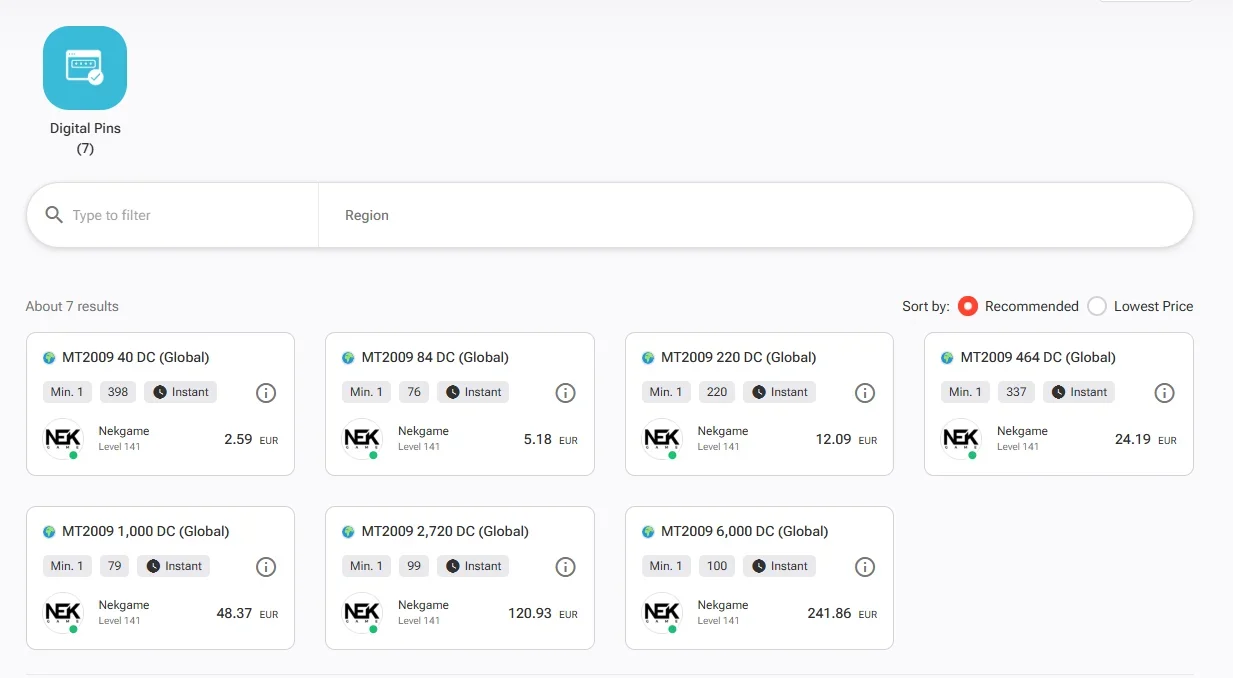Viewport: 1233px width, 678px height.
Task: Click the search magnifier icon in filter bar
Action: point(54,215)
